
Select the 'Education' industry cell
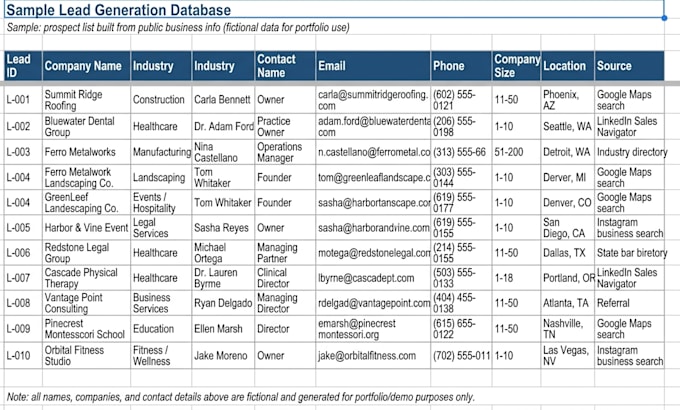coord(161,328)
